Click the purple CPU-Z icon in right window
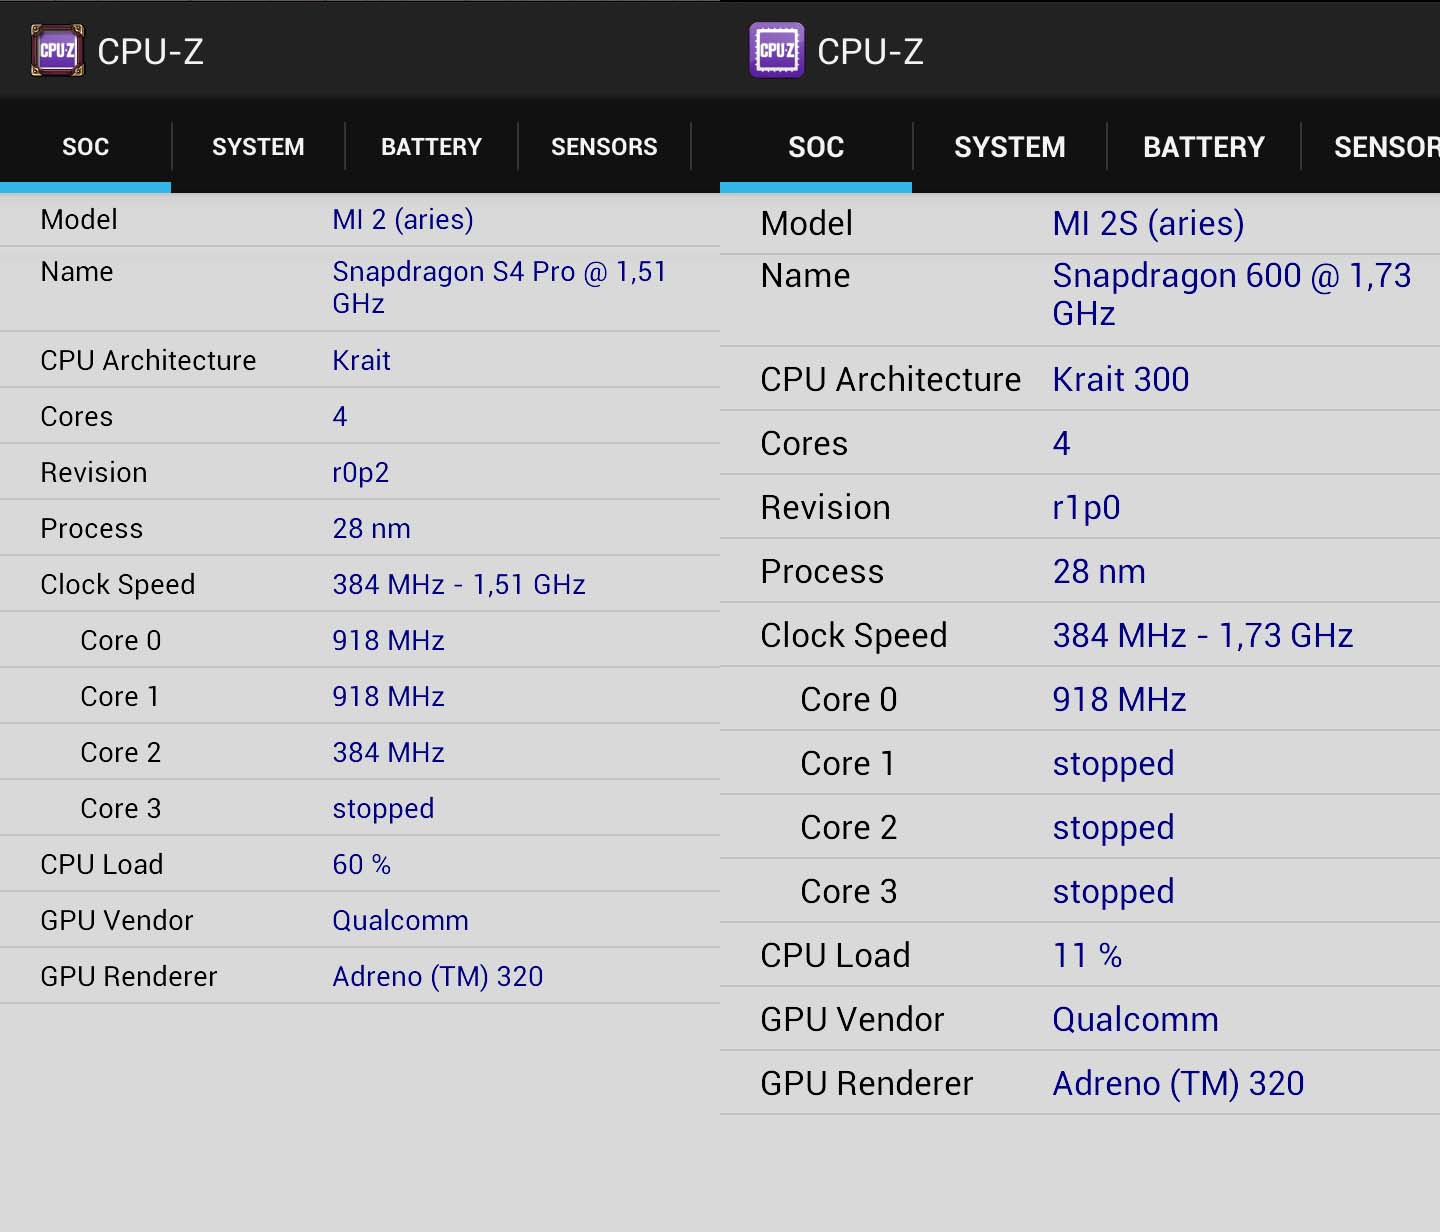The width and height of the screenshot is (1440, 1232). (x=777, y=51)
